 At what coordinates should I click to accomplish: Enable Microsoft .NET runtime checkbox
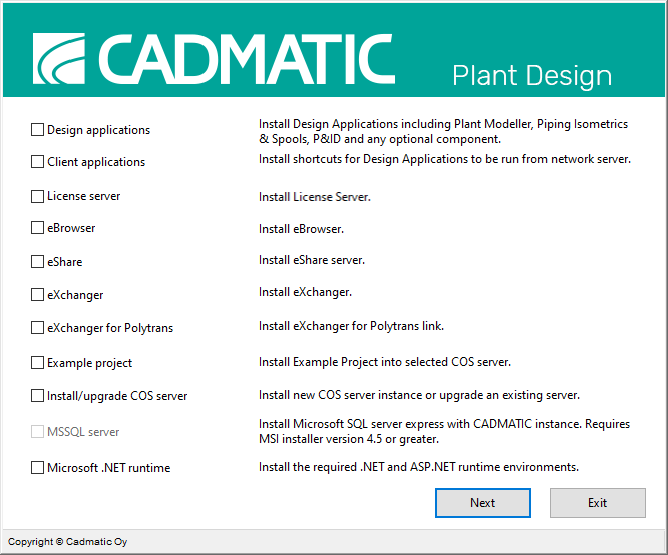38,468
